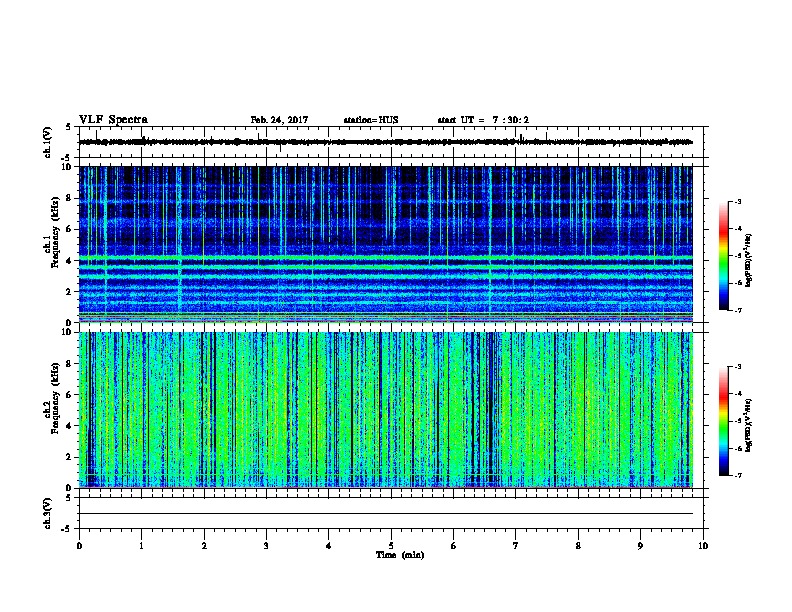Click the "-4" tick on the ch.1 colorbar

pyautogui.click(x=737, y=229)
